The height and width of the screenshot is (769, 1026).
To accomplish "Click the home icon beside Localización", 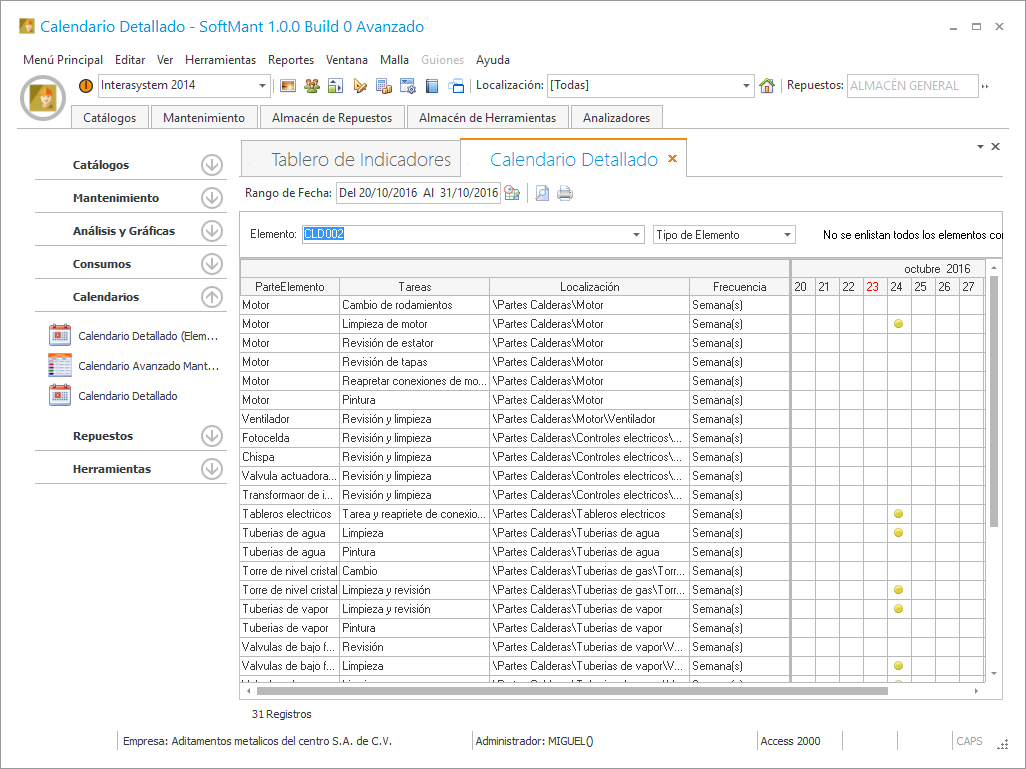I will 767,86.
